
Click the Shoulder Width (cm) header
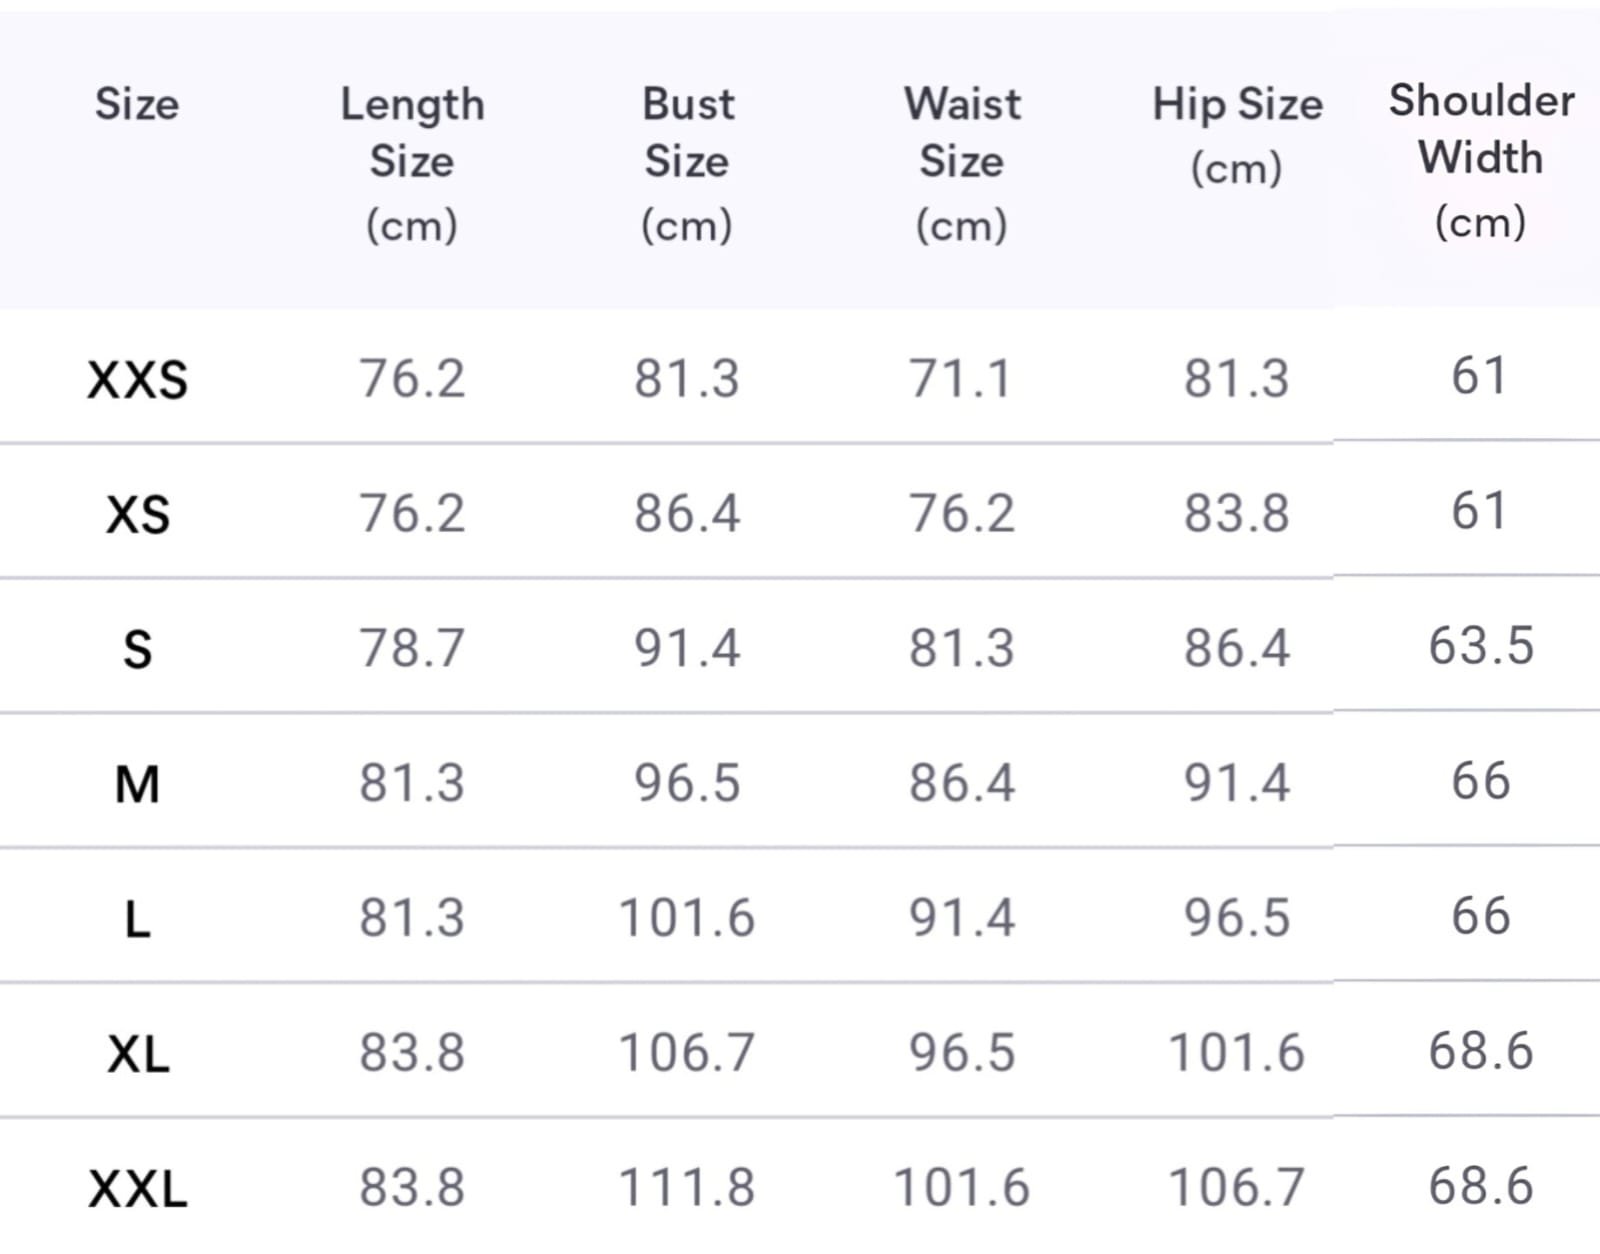(x=1481, y=159)
